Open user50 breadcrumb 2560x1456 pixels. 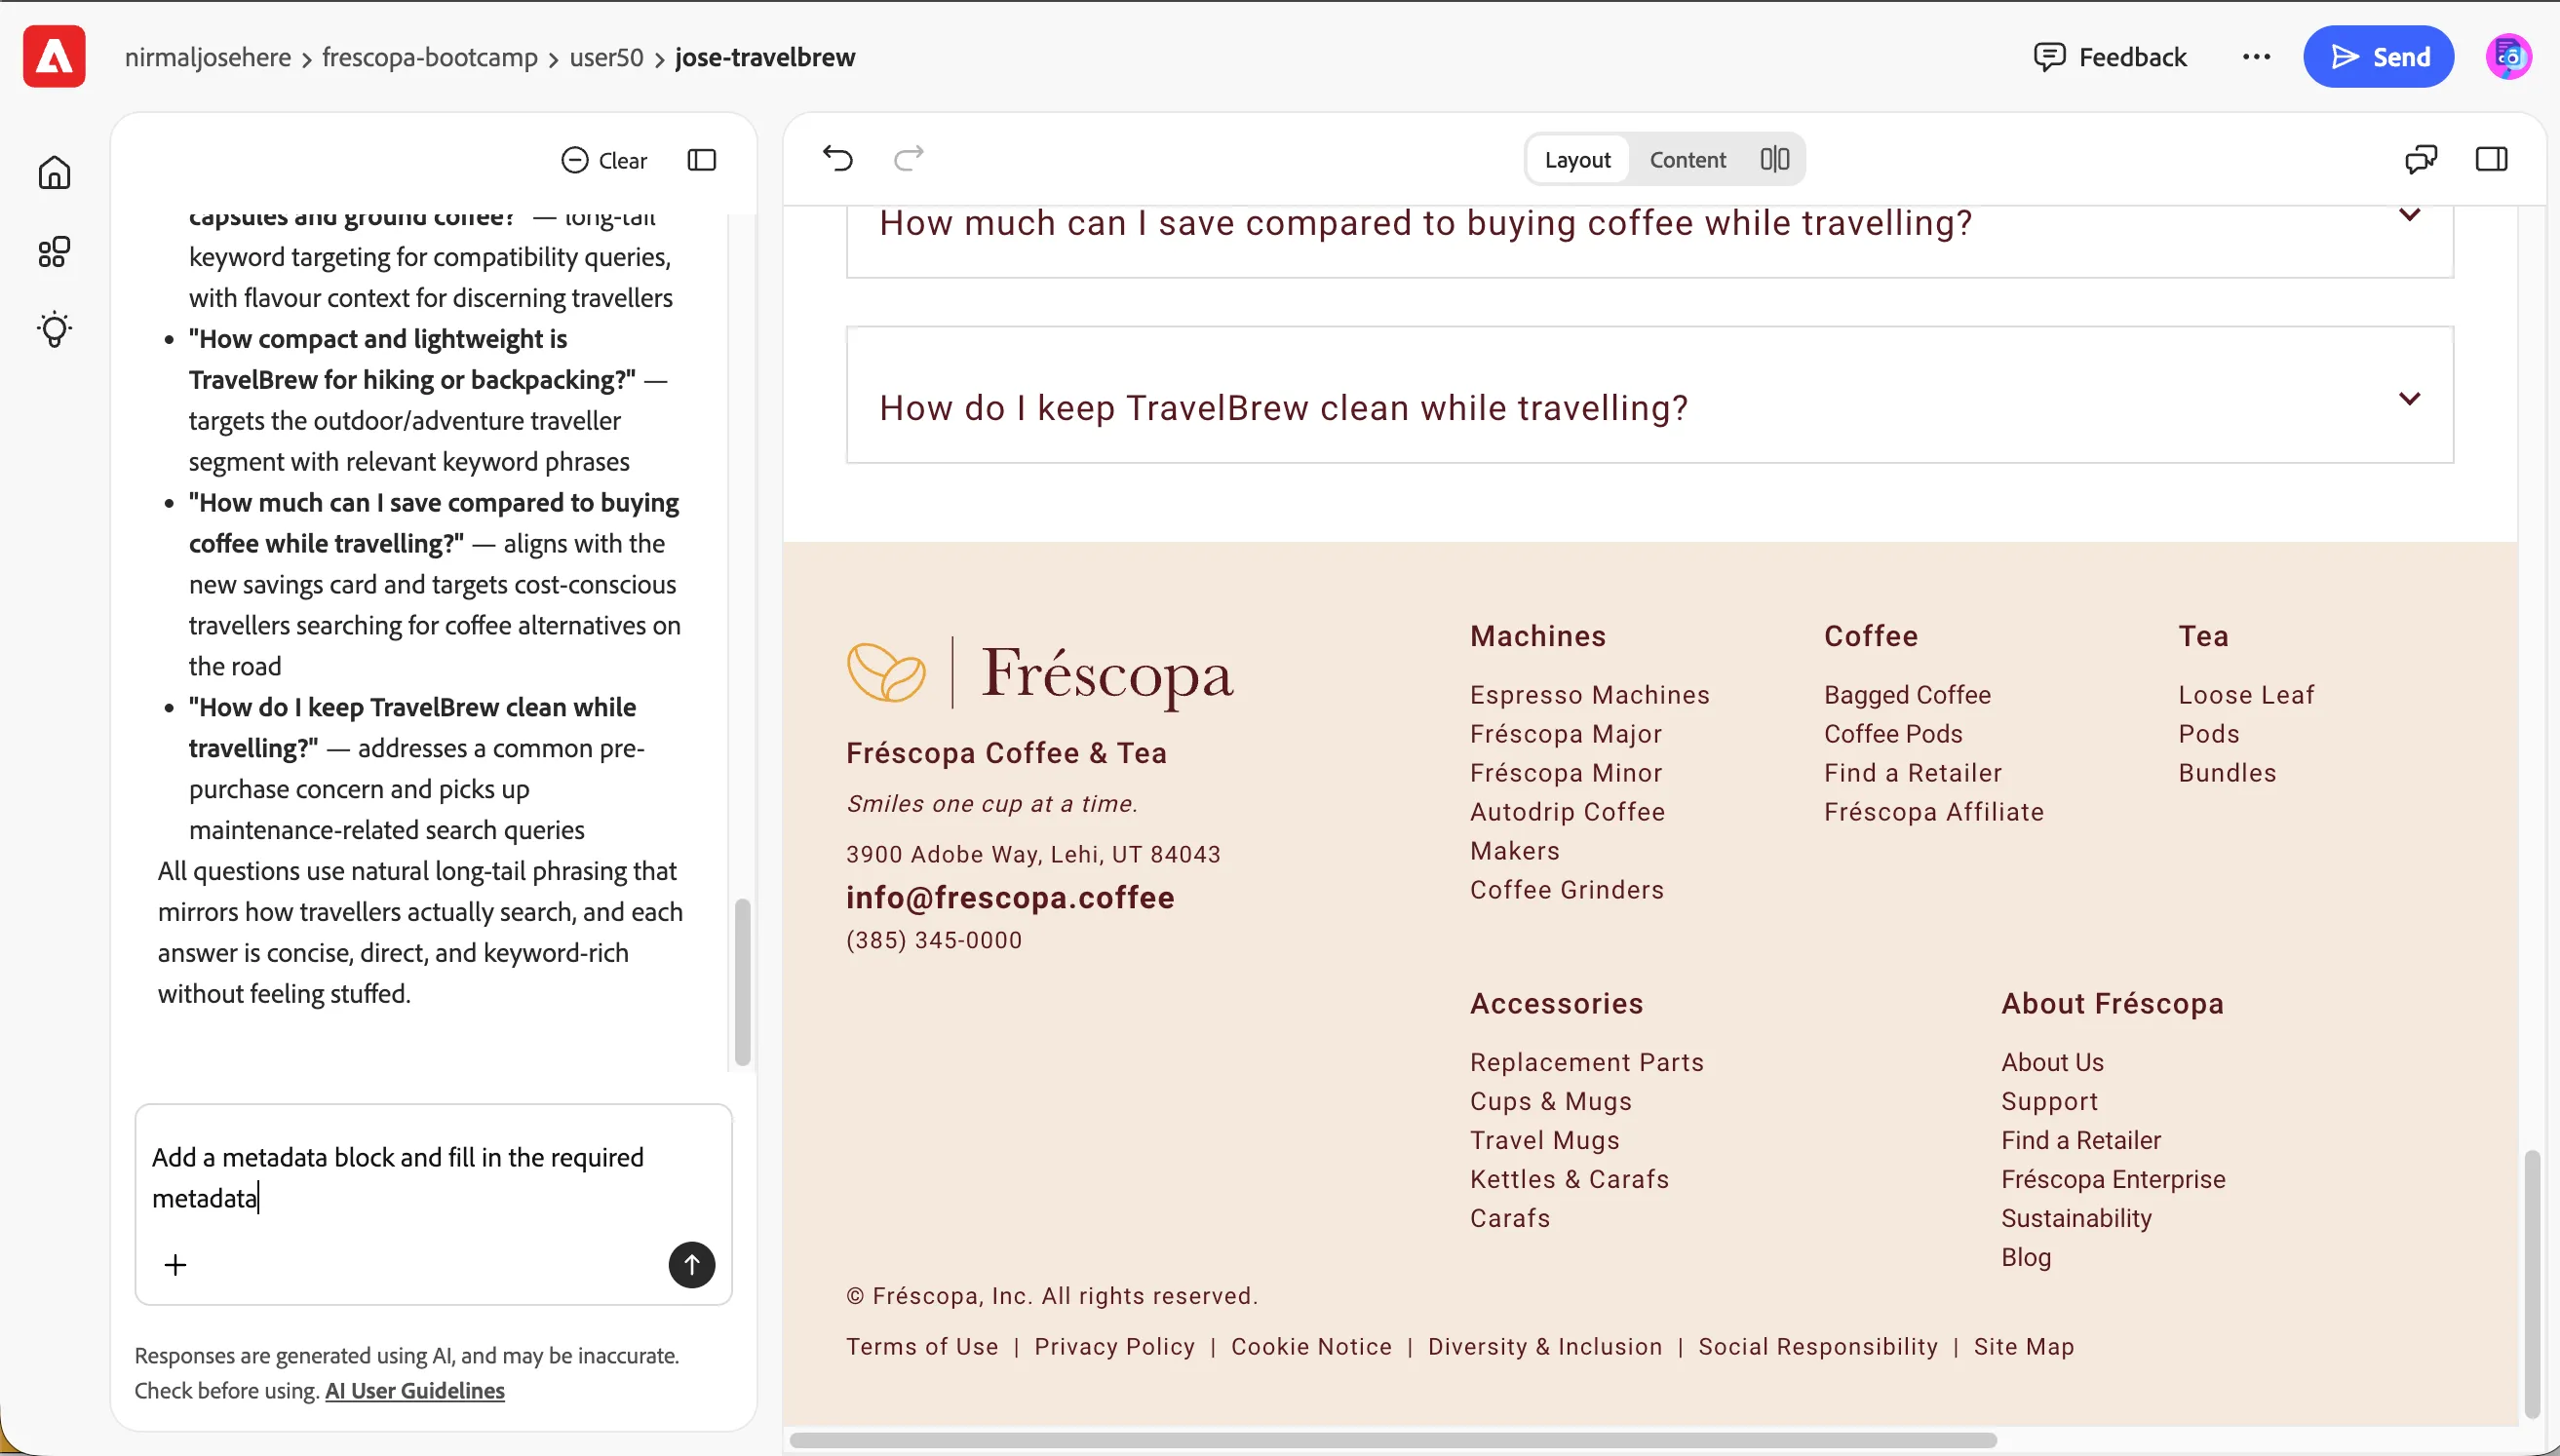tap(606, 57)
